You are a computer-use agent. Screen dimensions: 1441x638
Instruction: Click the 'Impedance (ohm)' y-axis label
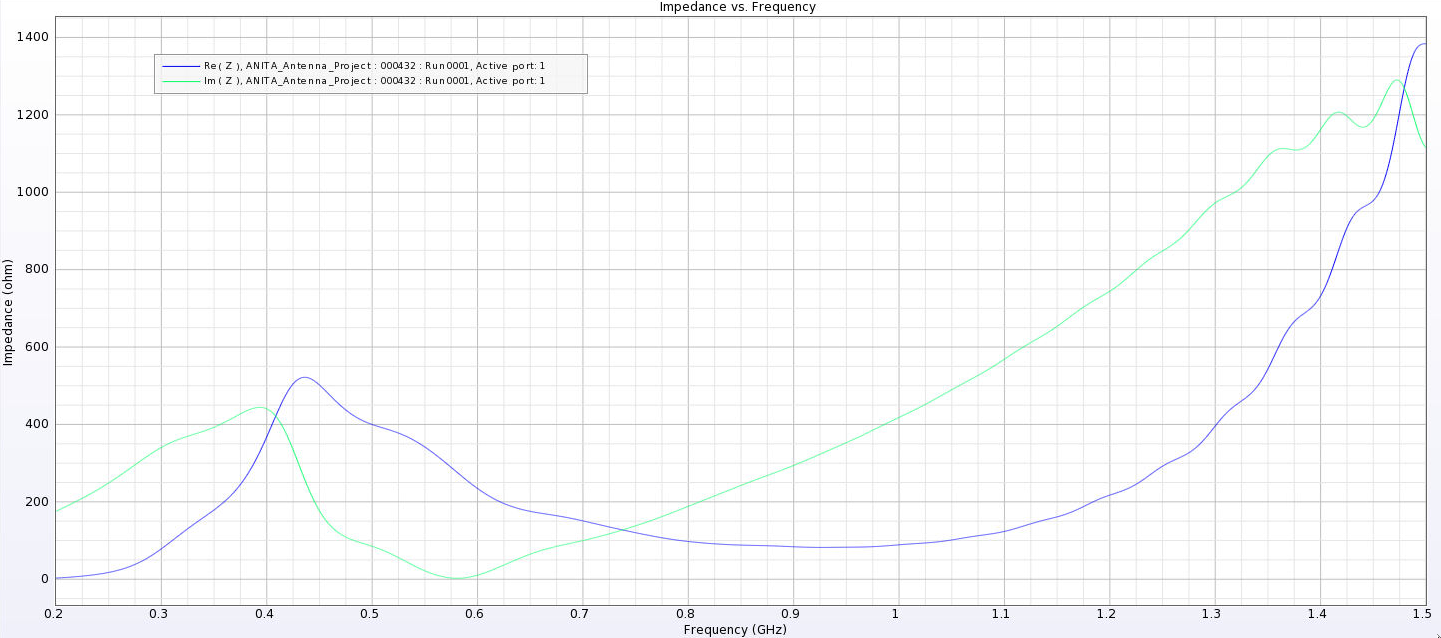point(8,312)
